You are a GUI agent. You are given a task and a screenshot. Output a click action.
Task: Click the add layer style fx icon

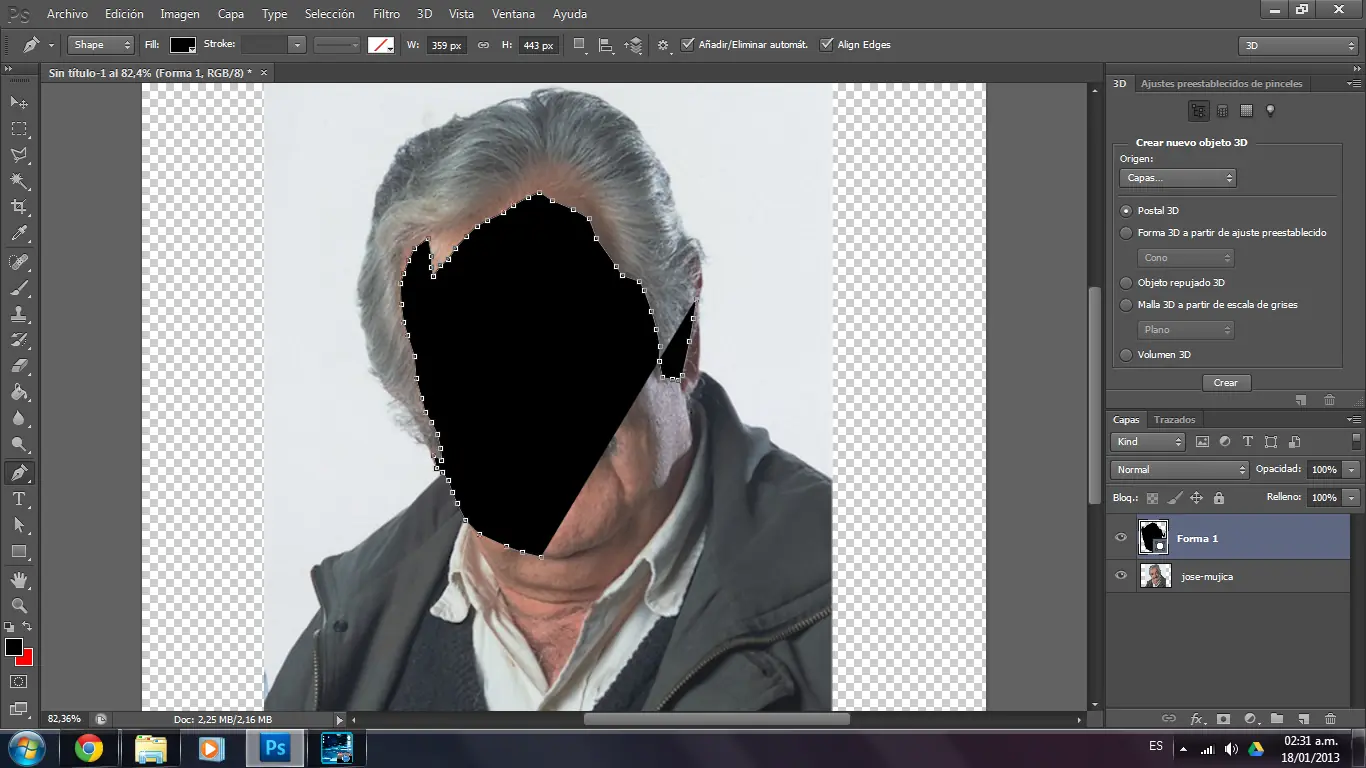click(x=1197, y=719)
